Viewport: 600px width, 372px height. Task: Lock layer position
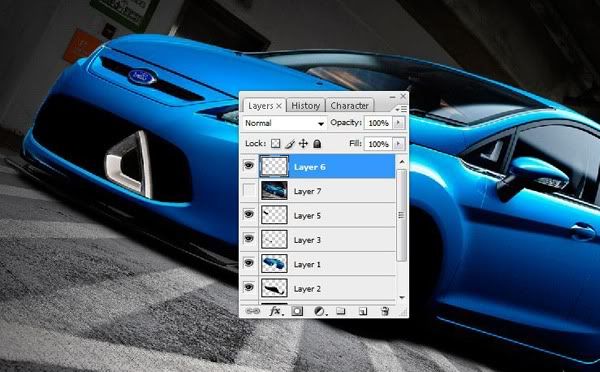coord(303,144)
